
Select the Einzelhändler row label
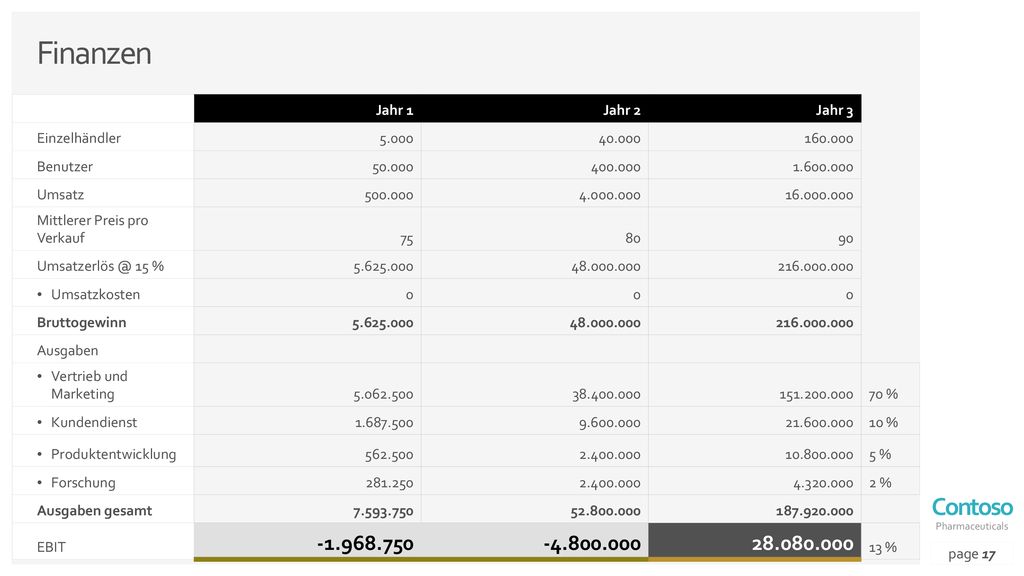point(78,138)
